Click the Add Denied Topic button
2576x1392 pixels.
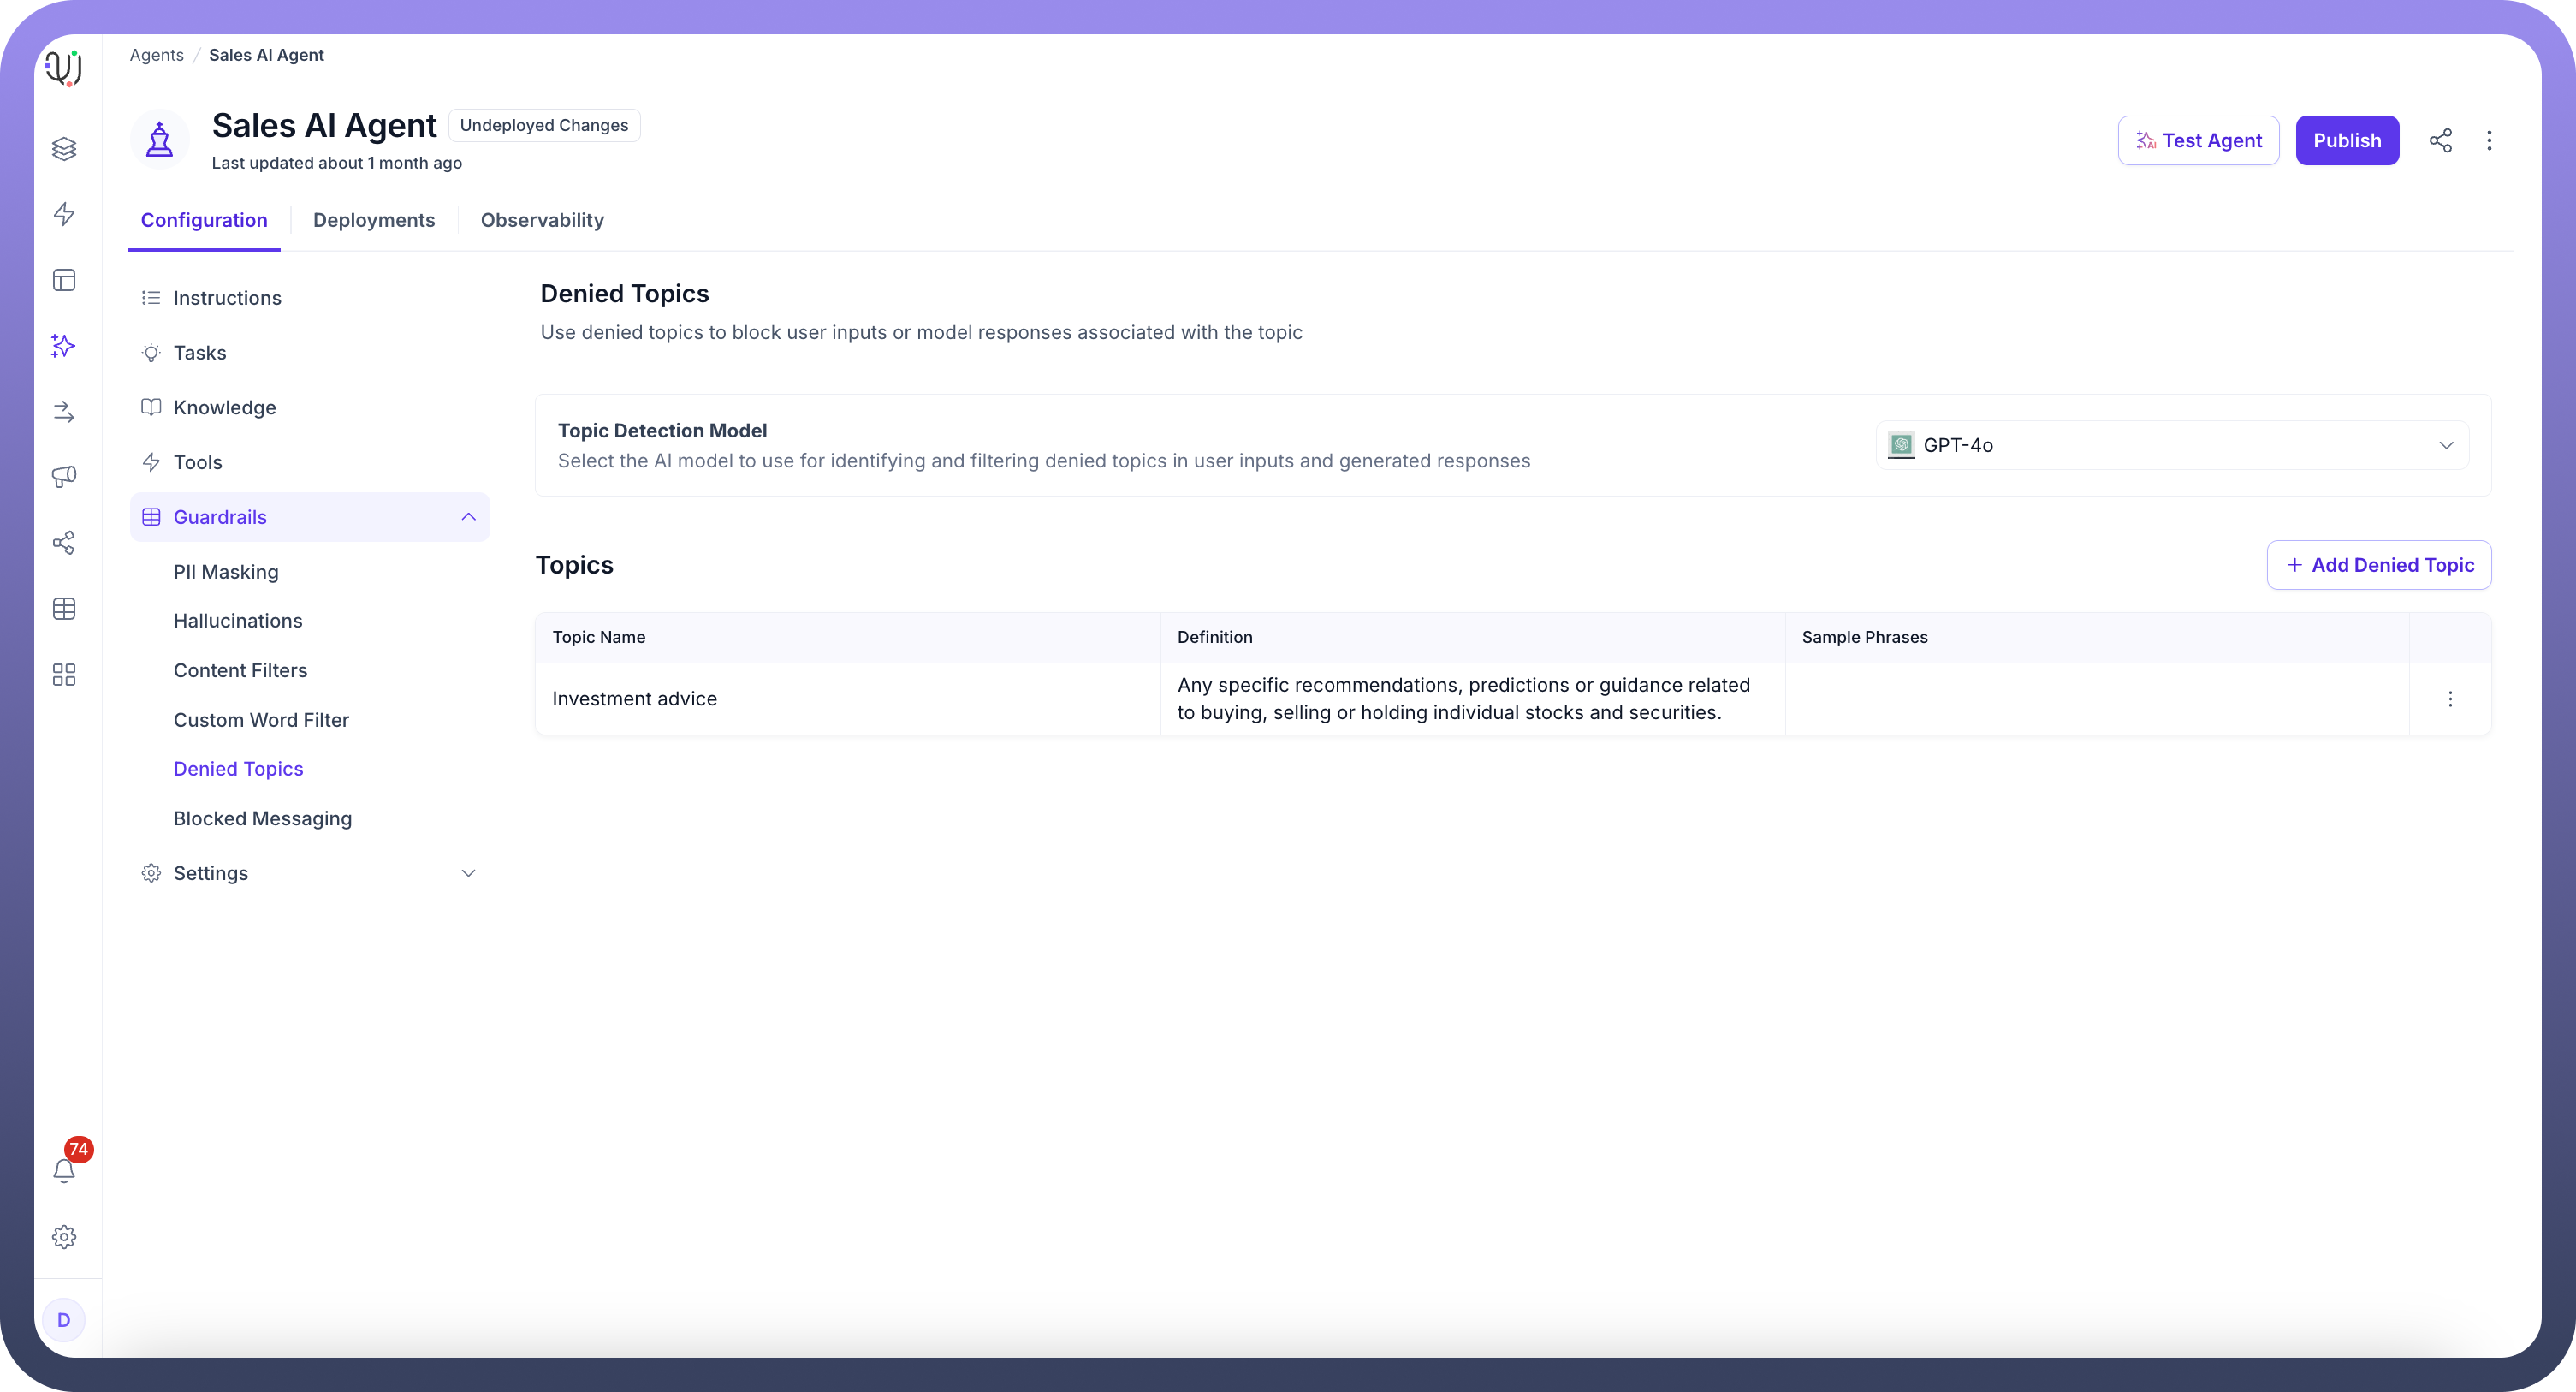tap(2379, 565)
